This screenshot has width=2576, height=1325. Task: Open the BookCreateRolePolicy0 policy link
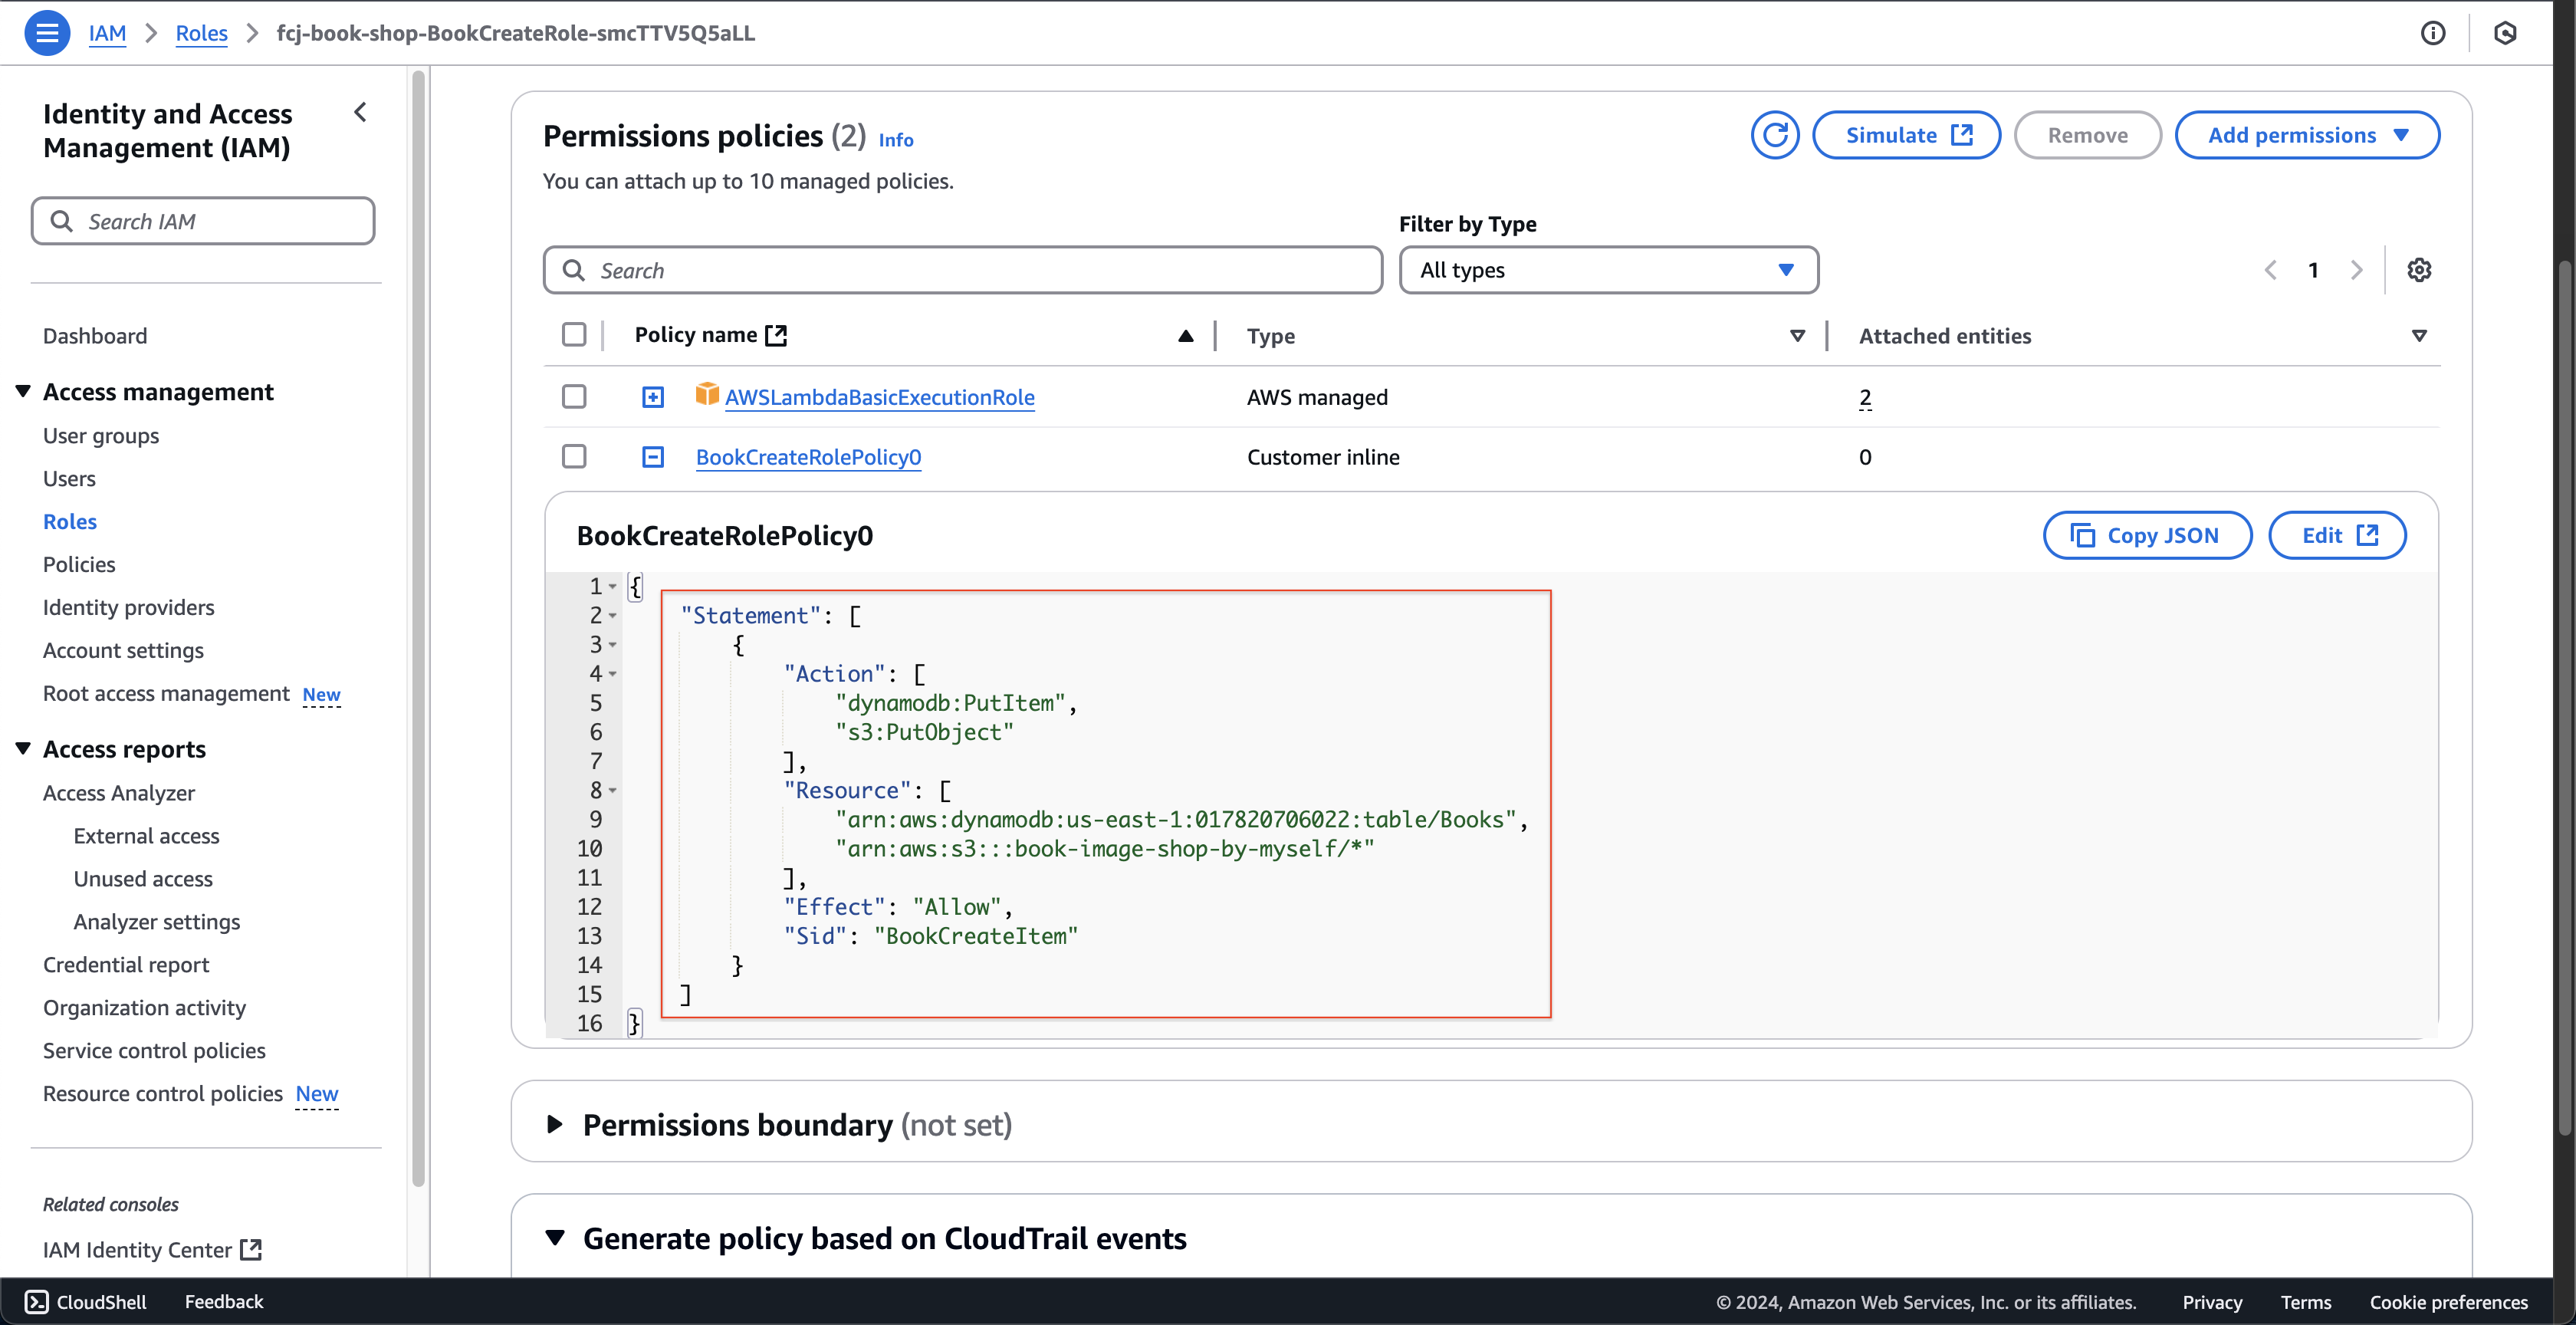point(808,457)
